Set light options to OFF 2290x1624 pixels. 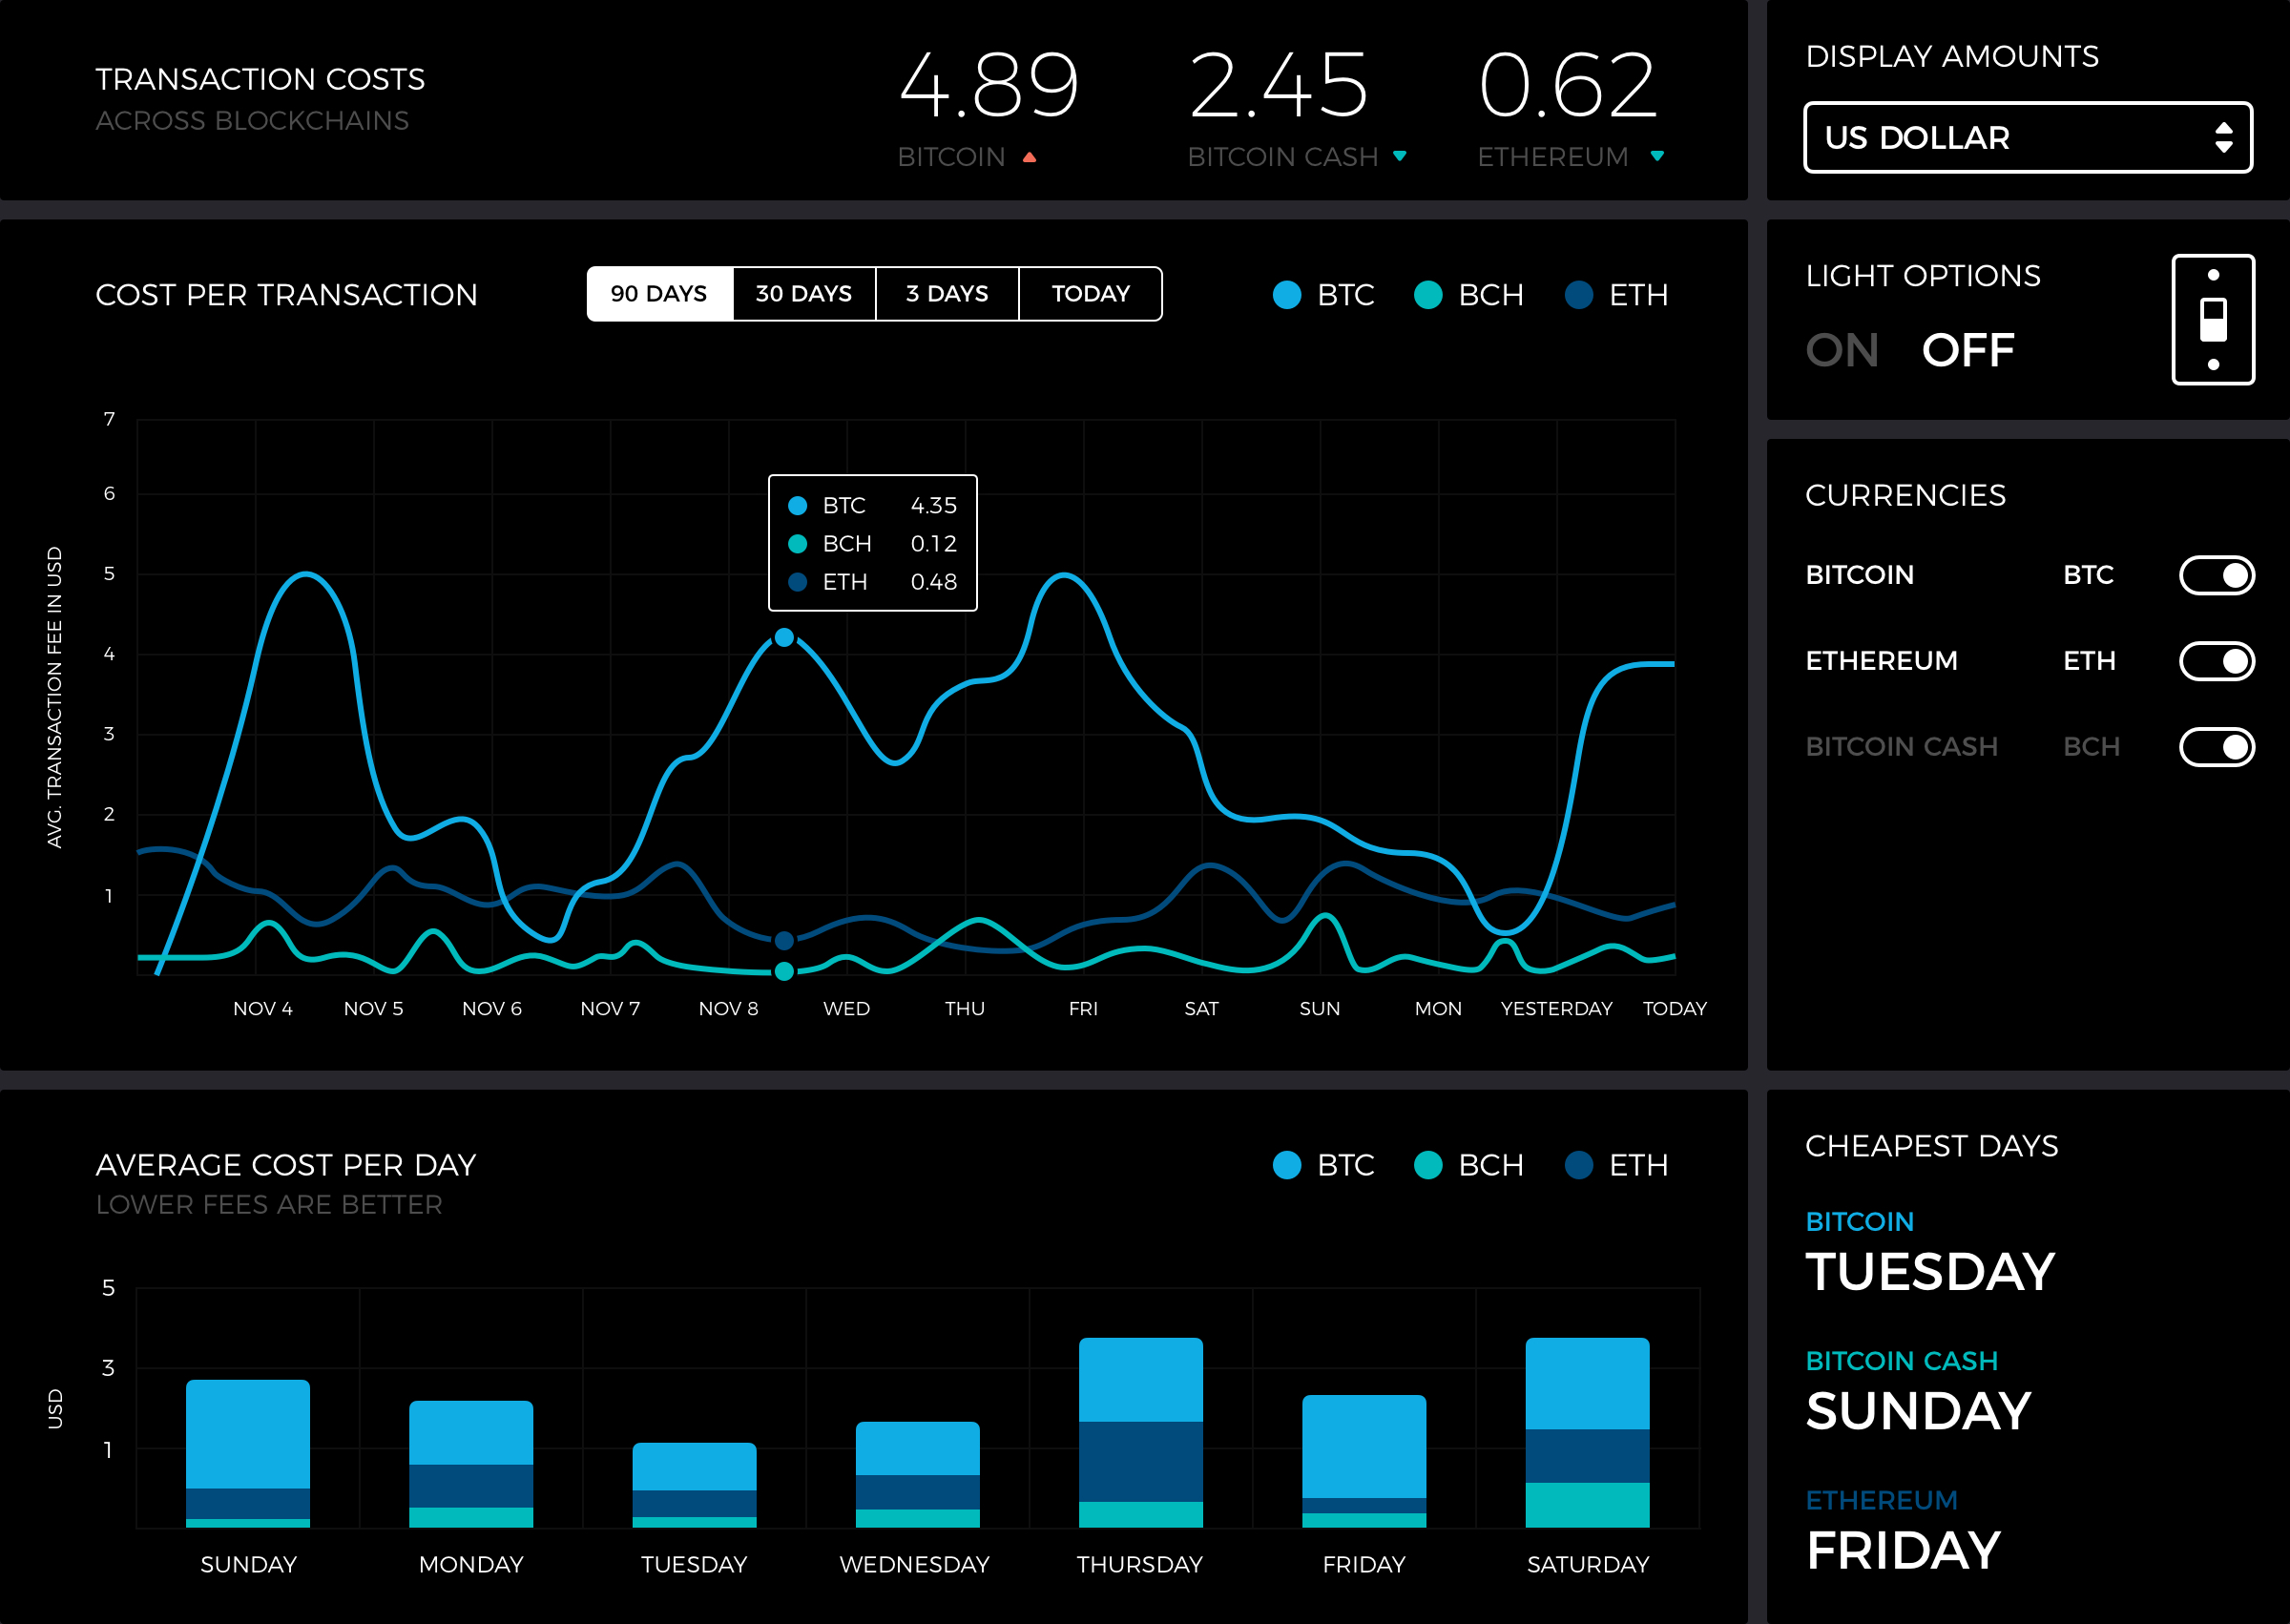point(1967,350)
